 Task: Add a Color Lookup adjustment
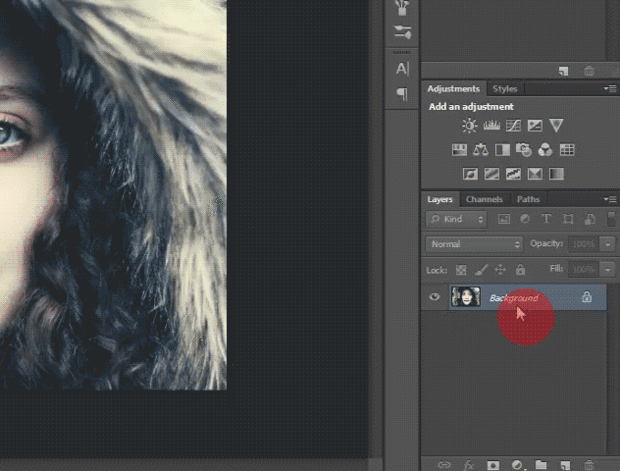567,150
